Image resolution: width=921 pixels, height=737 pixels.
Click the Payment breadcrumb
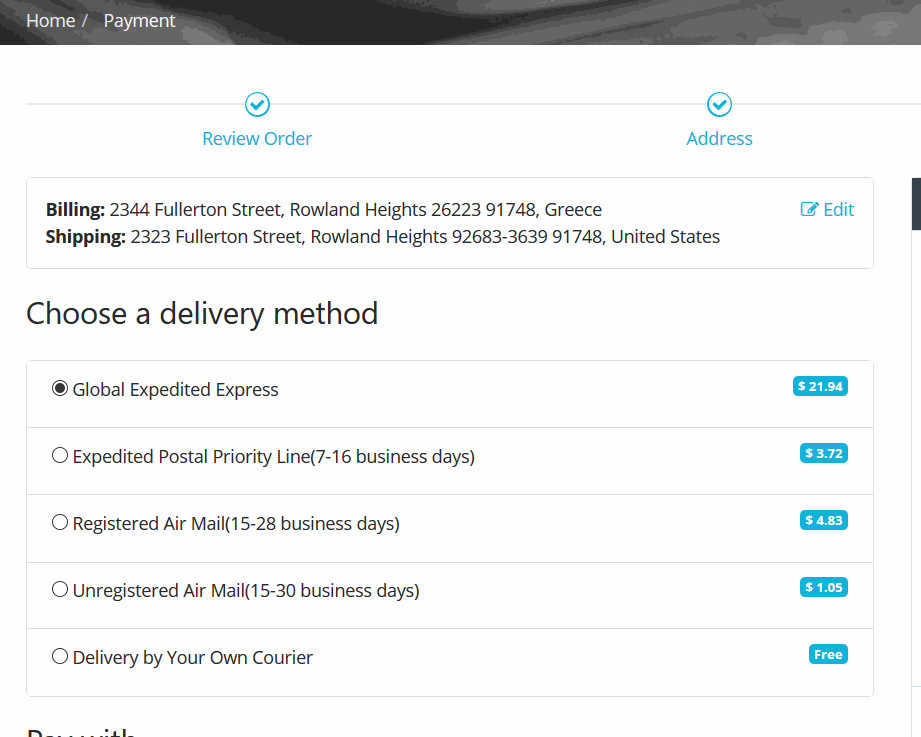139,21
